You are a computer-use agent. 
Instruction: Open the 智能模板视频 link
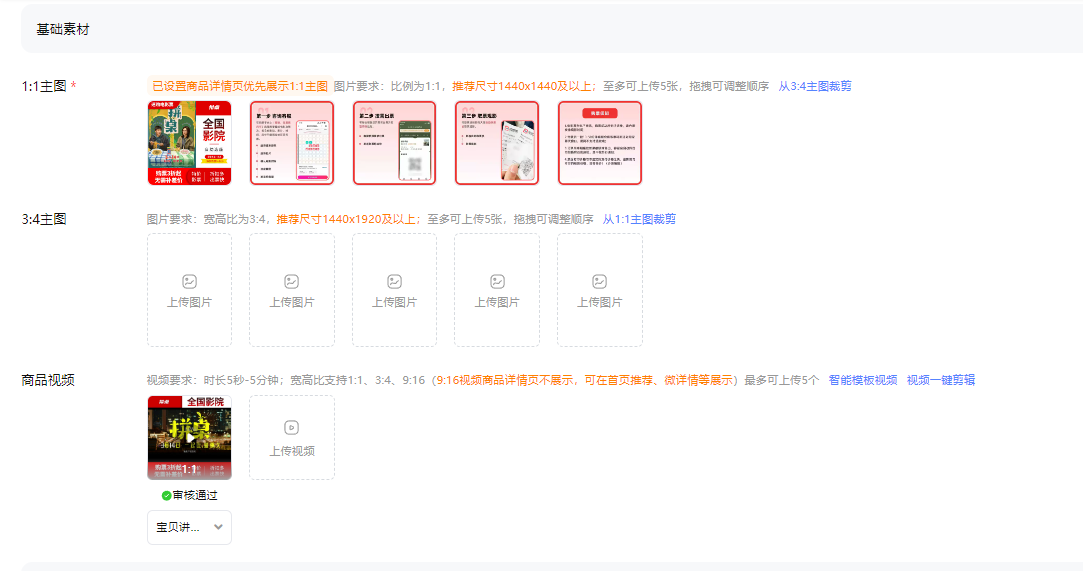pos(863,380)
